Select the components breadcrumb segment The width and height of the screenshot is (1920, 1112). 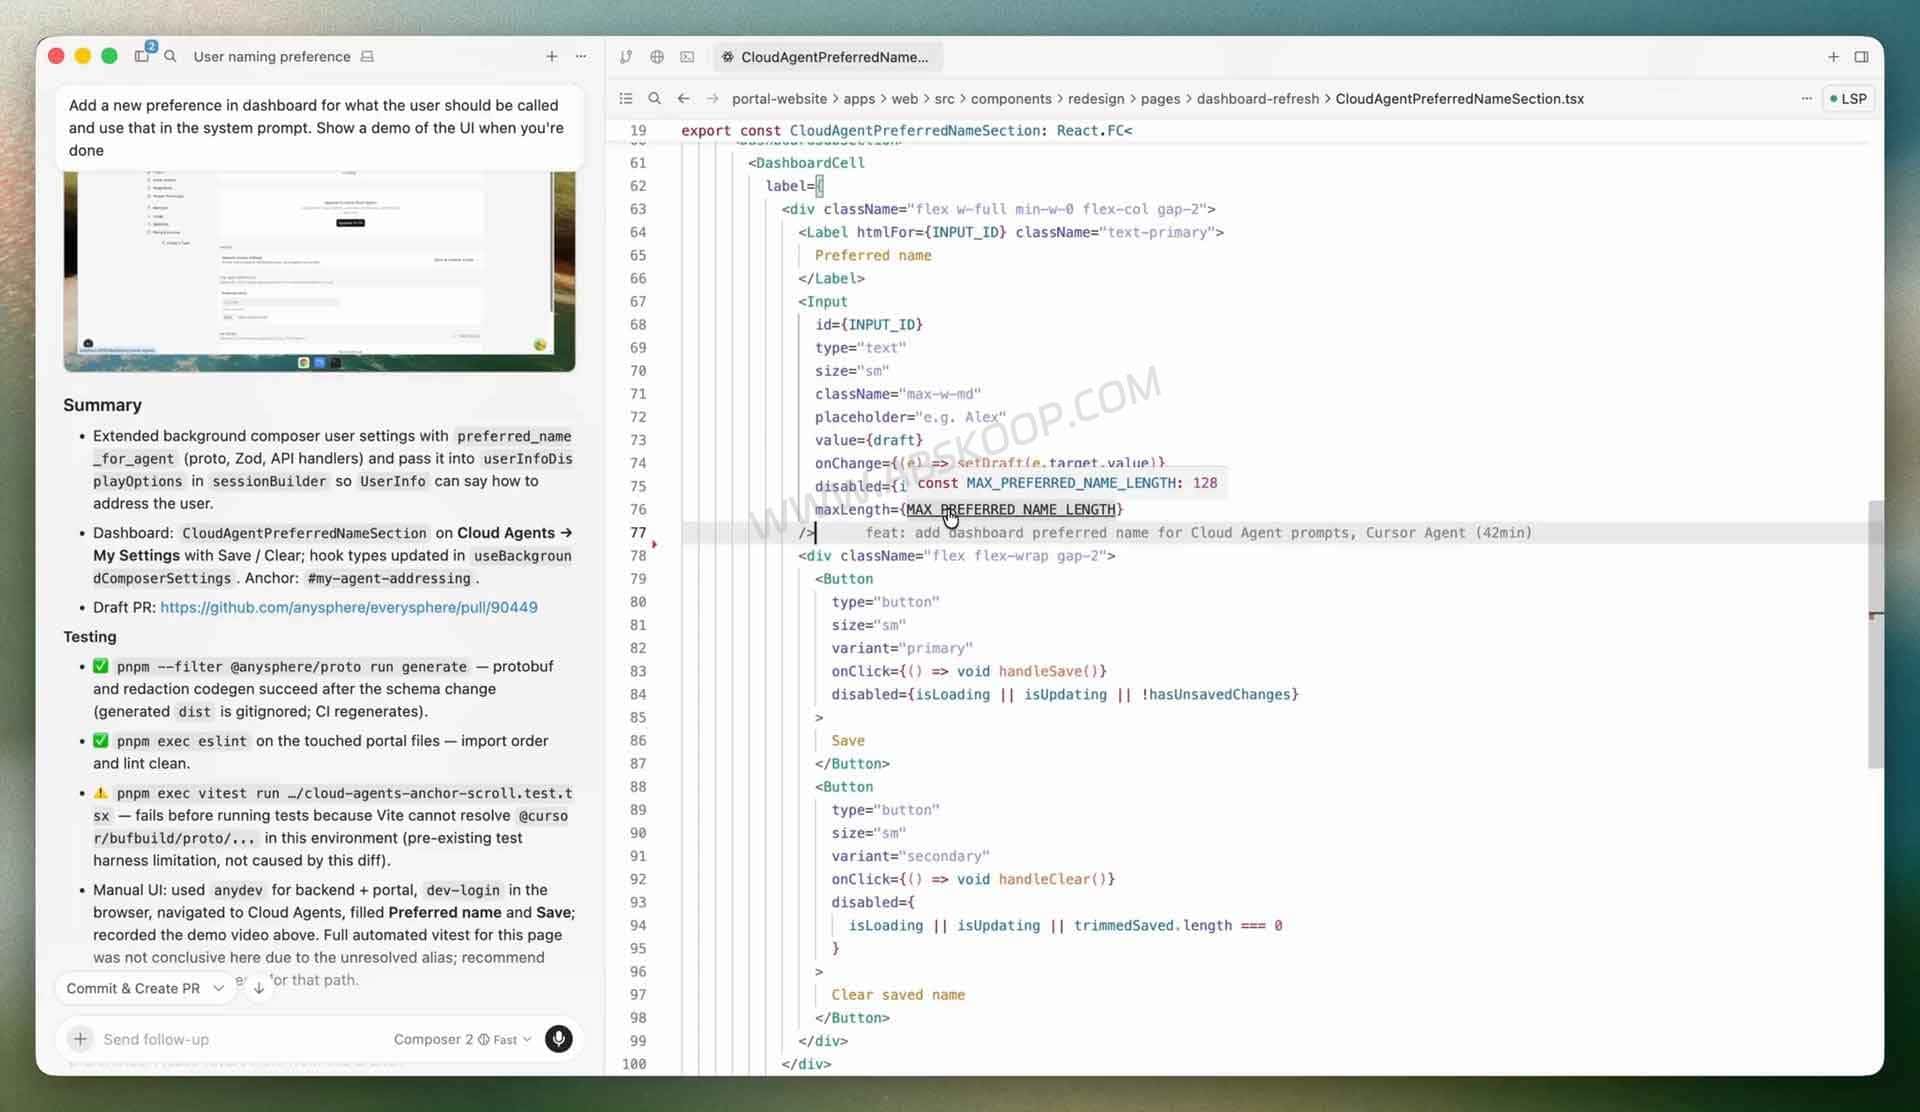(1010, 98)
